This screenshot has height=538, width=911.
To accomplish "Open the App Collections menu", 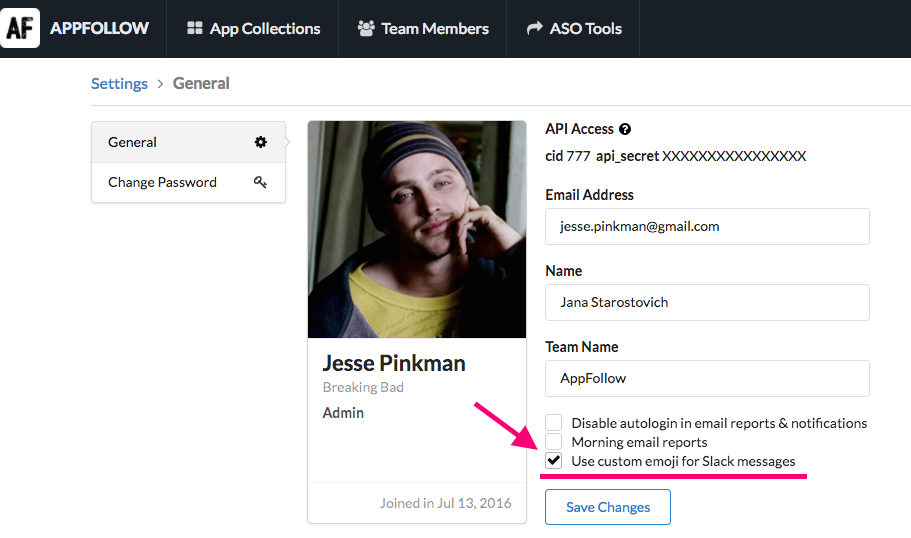I will point(253,28).
